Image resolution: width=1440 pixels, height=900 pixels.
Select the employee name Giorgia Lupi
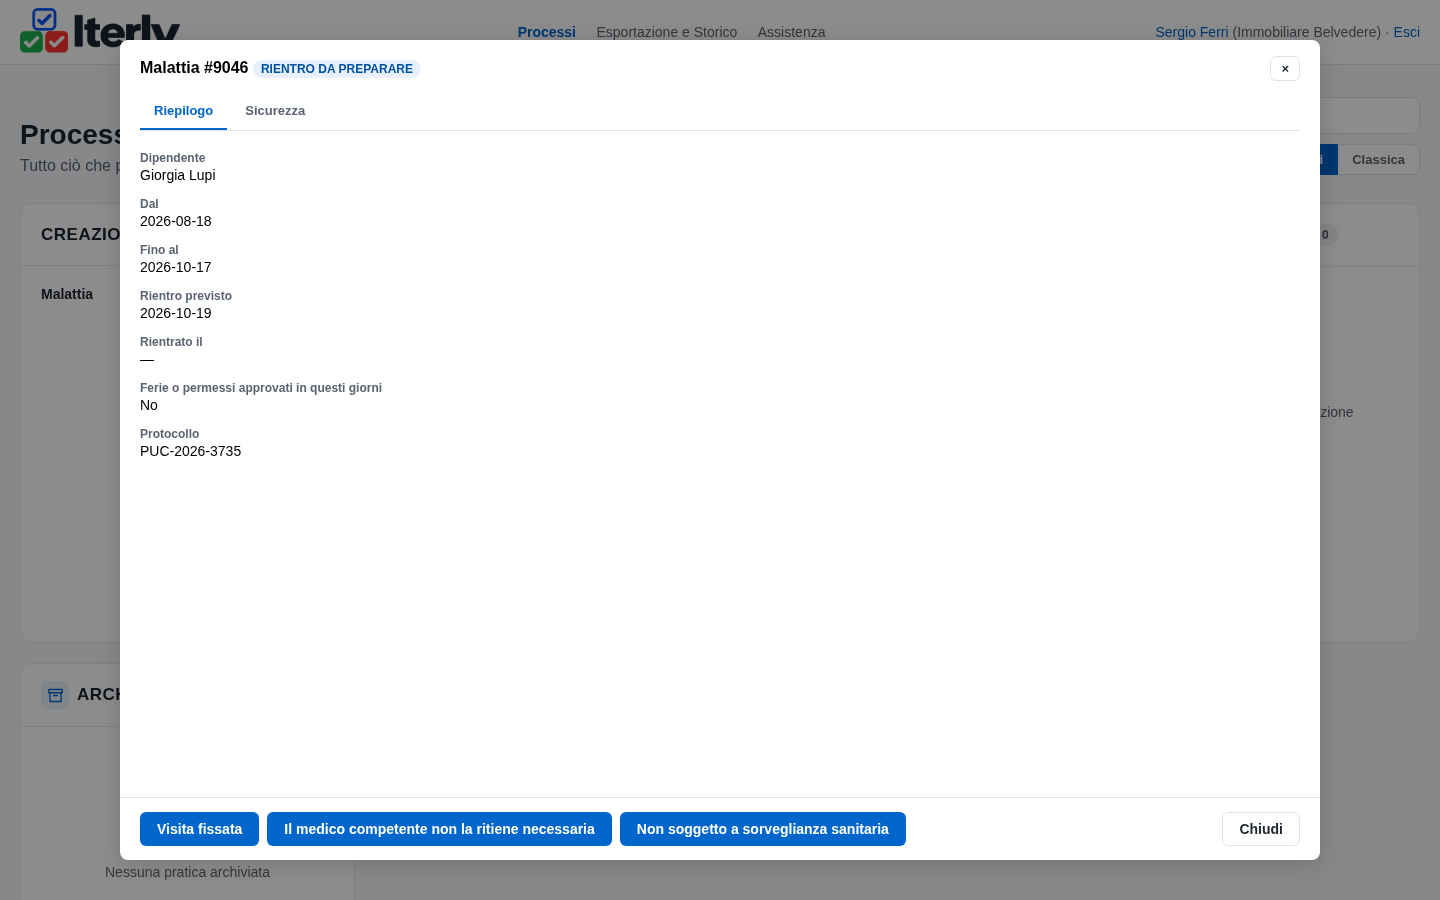178,175
